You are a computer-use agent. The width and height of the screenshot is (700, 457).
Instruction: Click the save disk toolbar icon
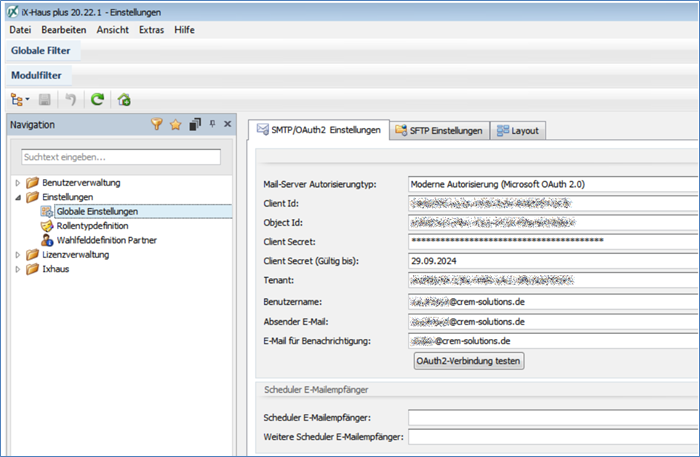[46, 100]
